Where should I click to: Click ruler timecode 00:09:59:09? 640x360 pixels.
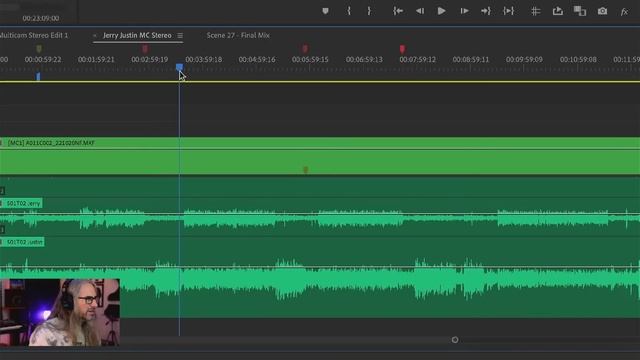coord(524,60)
